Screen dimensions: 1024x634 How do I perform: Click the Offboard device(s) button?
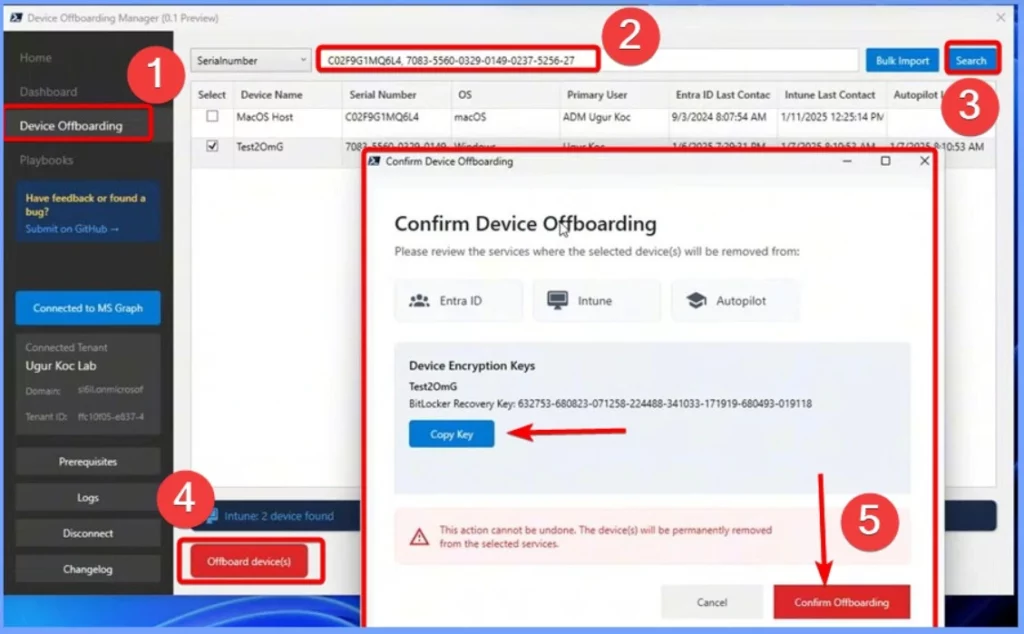249,562
